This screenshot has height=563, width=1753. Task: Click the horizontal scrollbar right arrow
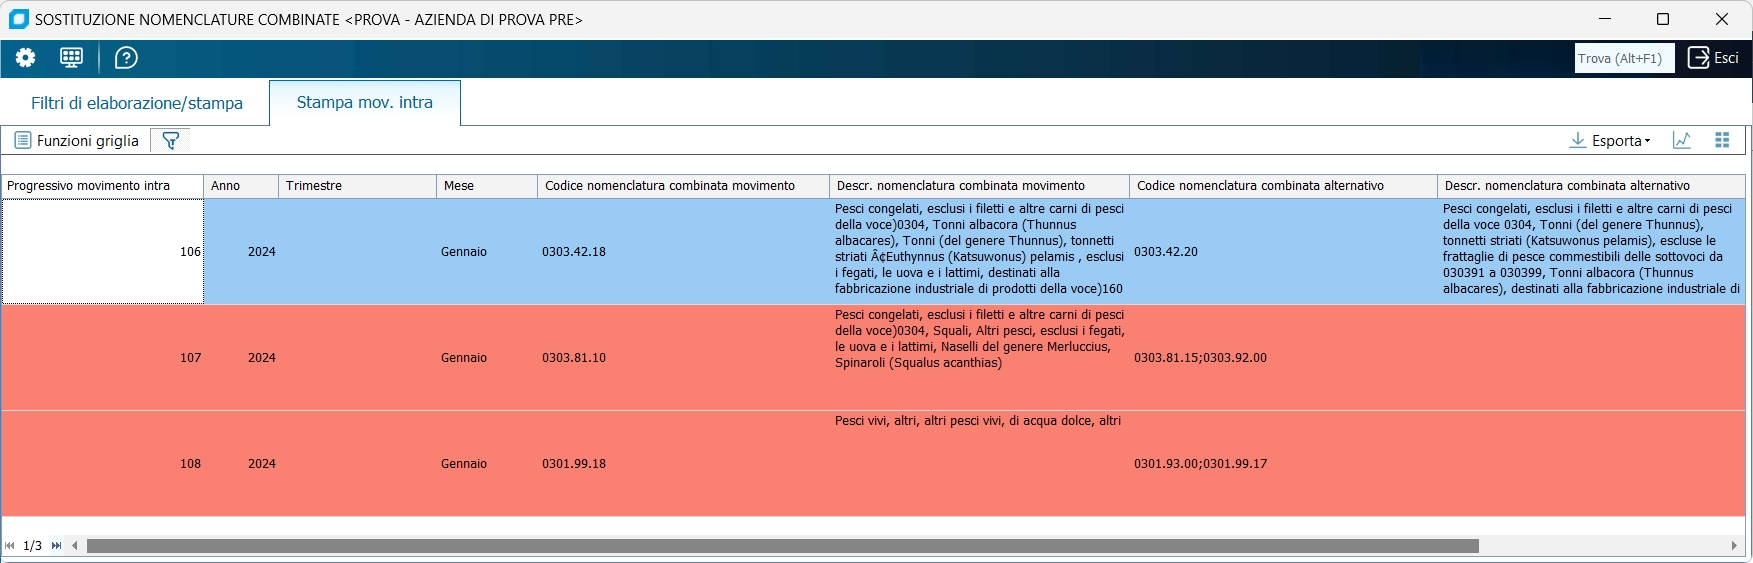[1734, 546]
